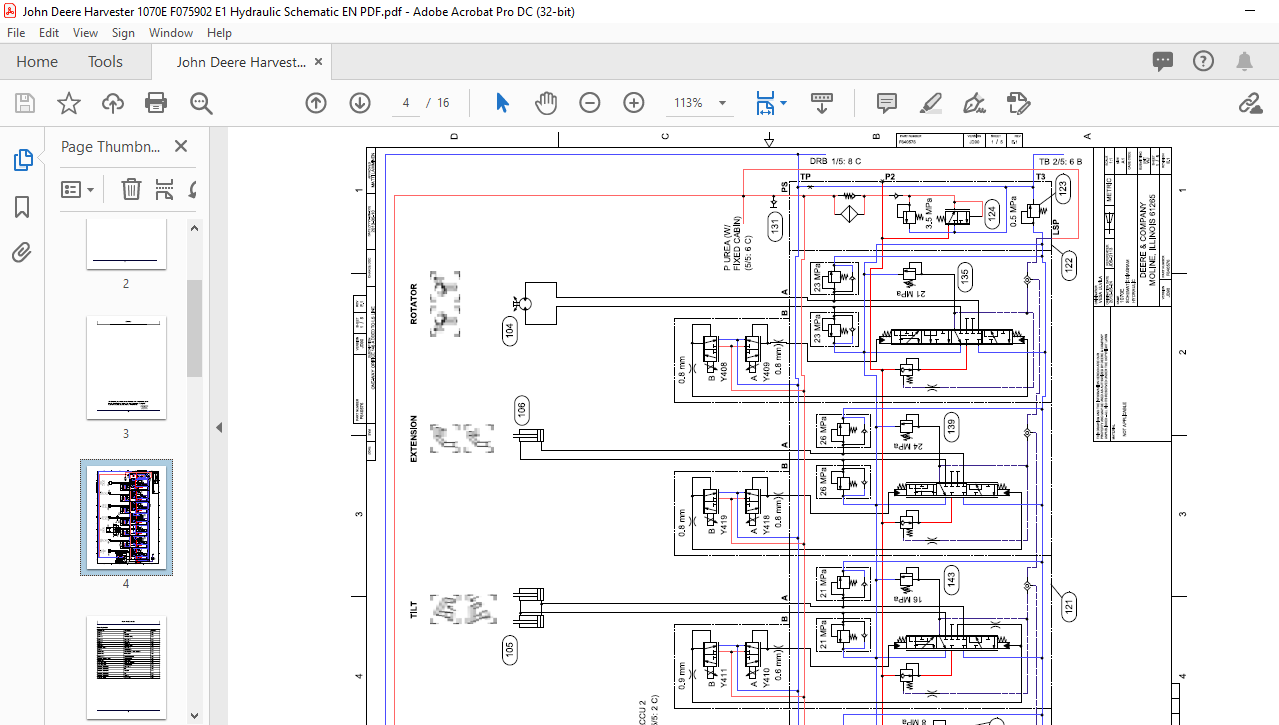This screenshot has width=1279, height=725.
Task: Zoom in with the plus button
Action: click(x=634, y=103)
